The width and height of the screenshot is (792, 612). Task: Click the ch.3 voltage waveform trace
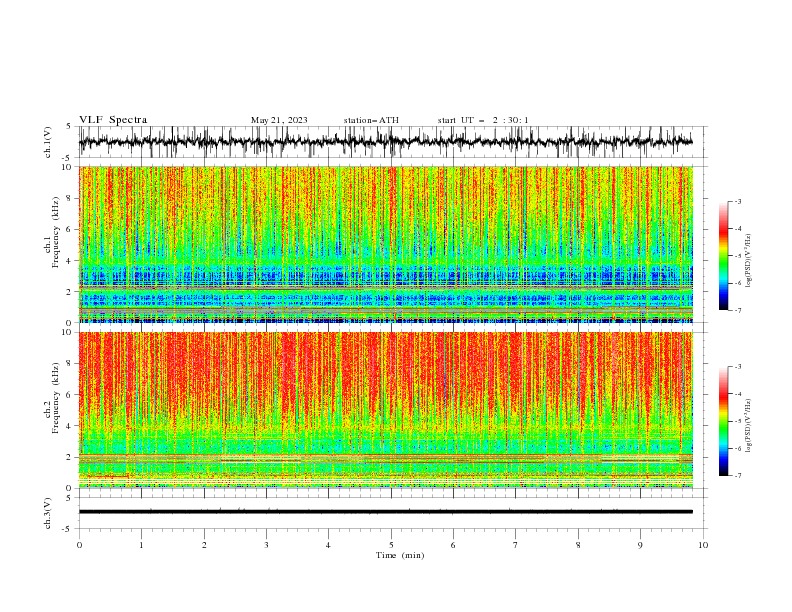pos(385,512)
